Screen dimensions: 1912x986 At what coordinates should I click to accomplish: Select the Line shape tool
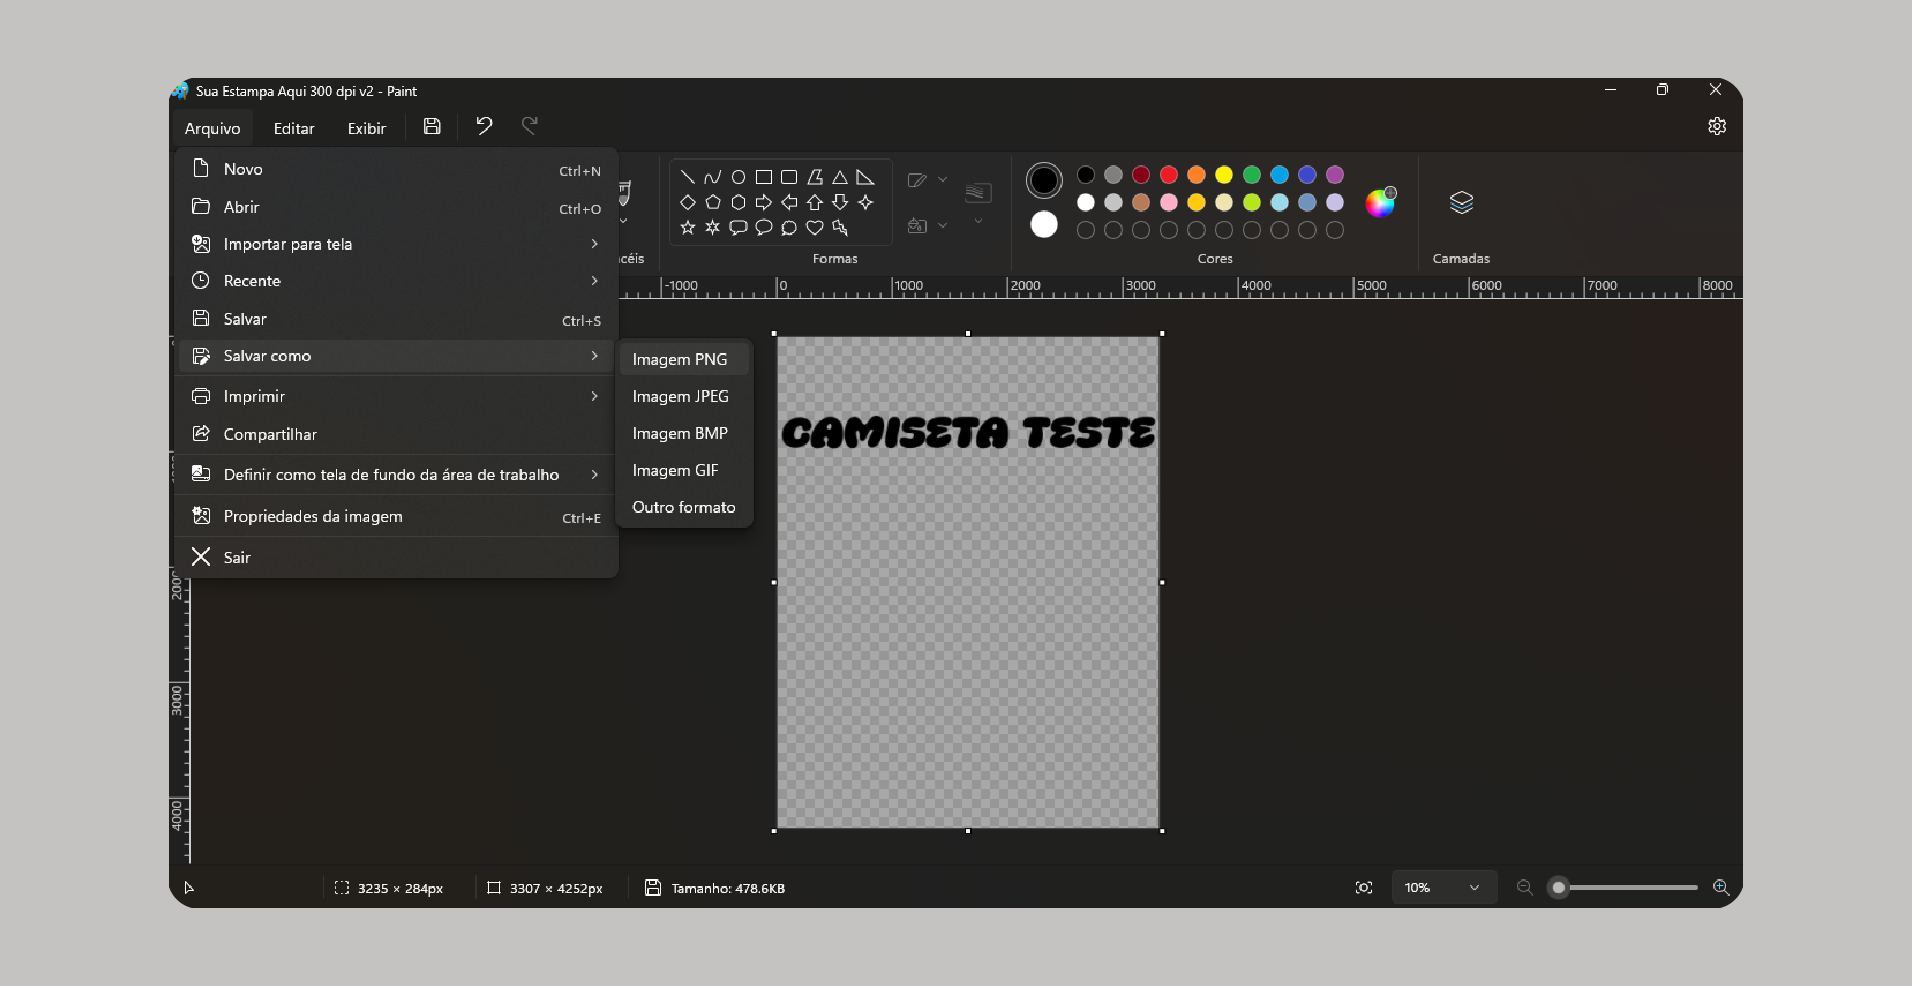tap(687, 177)
